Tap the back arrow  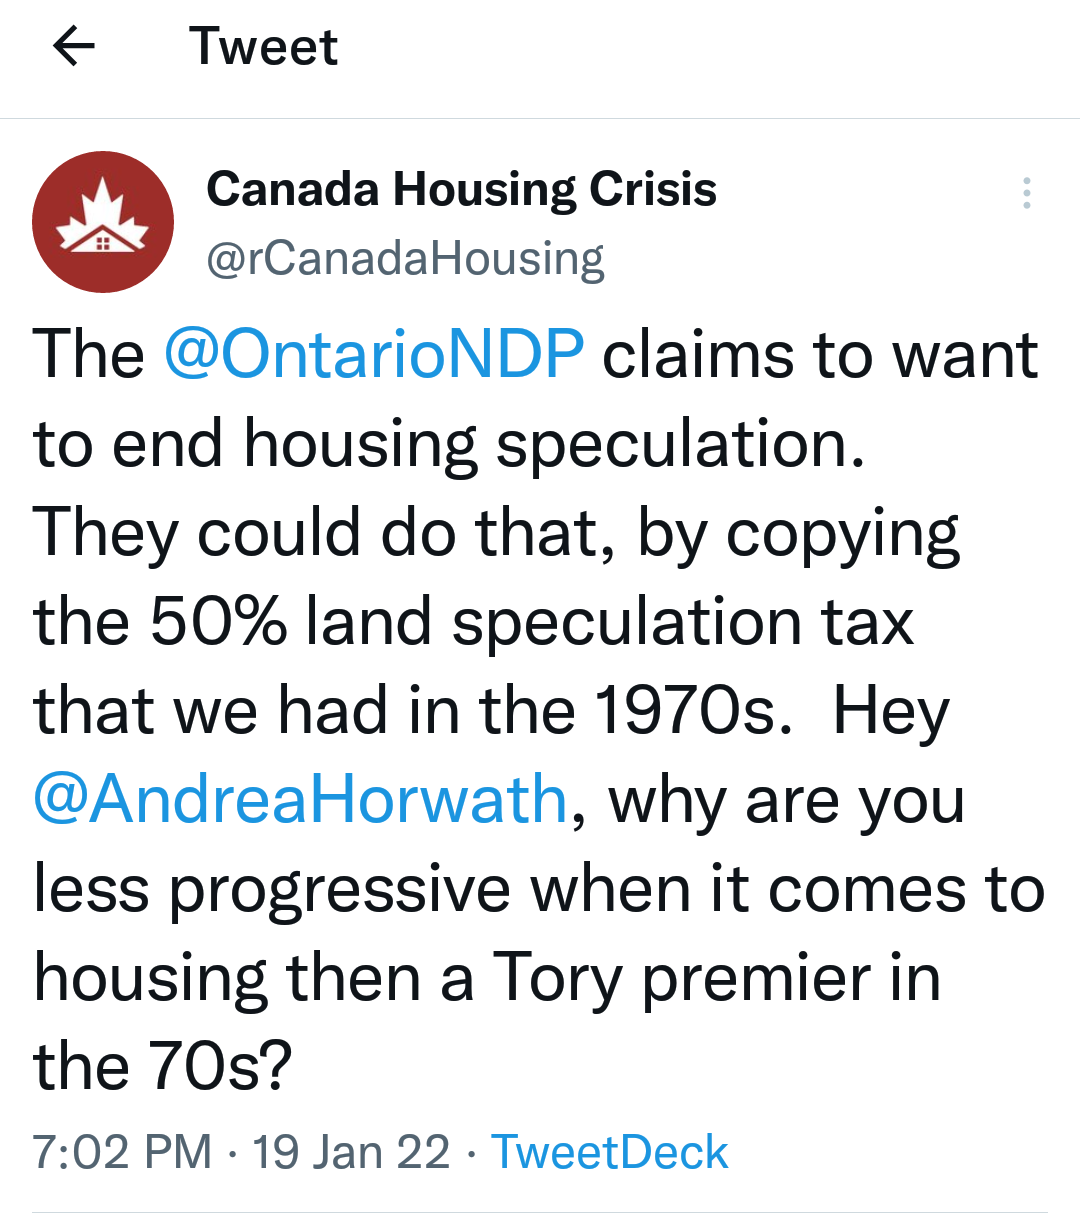point(73,46)
